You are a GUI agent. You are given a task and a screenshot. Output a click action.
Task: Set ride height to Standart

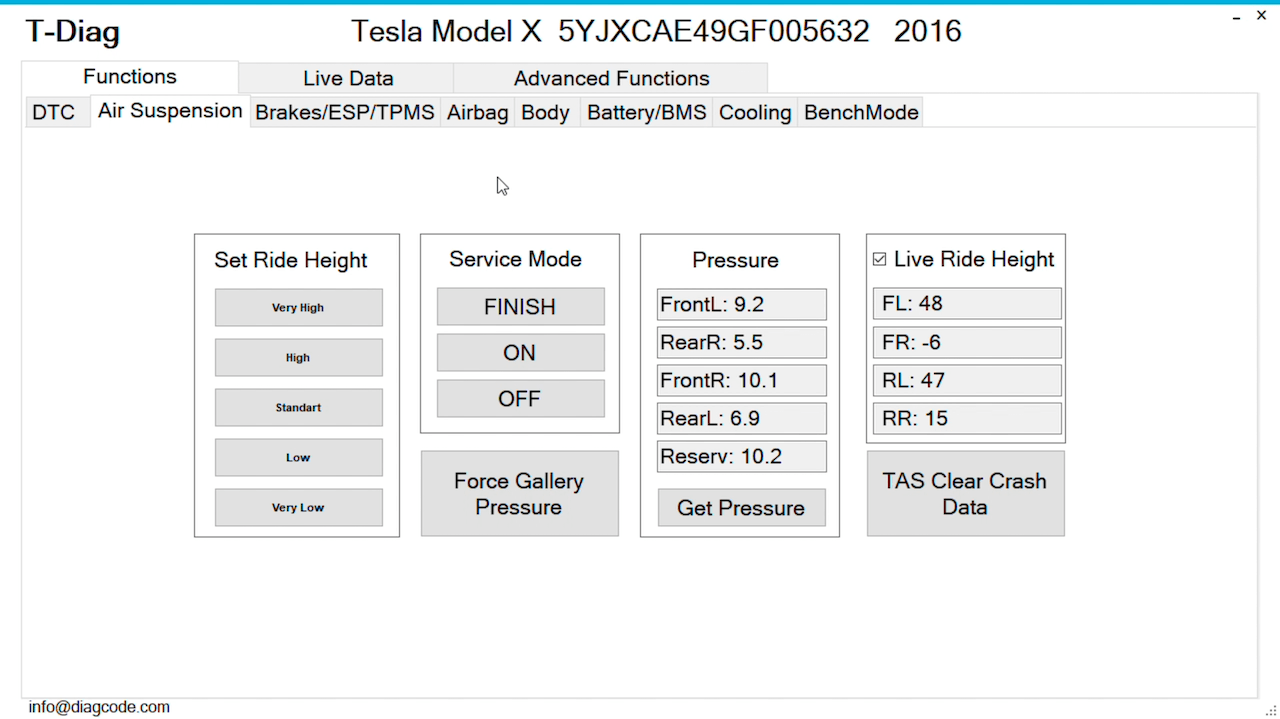(x=298, y=407)
